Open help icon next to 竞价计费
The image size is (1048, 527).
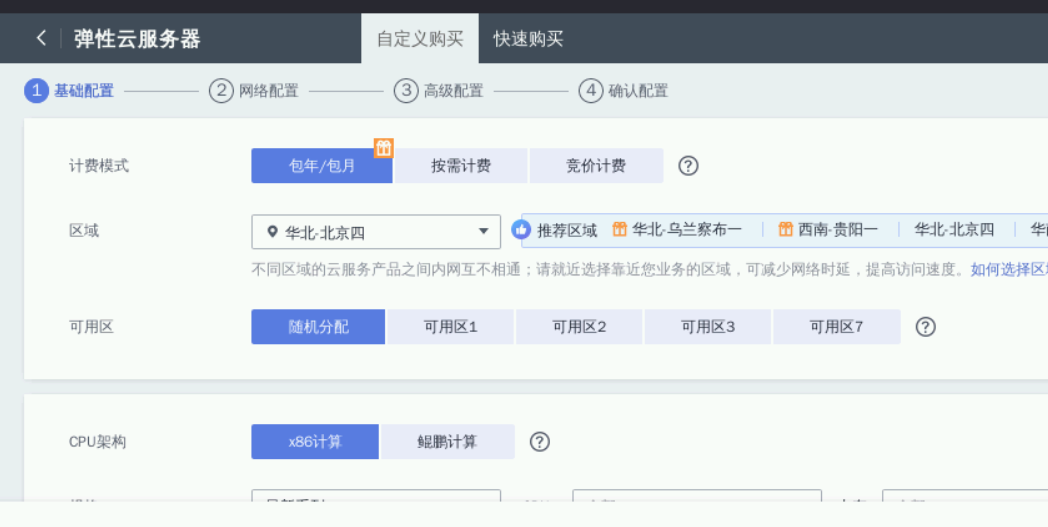coord(688,166)
